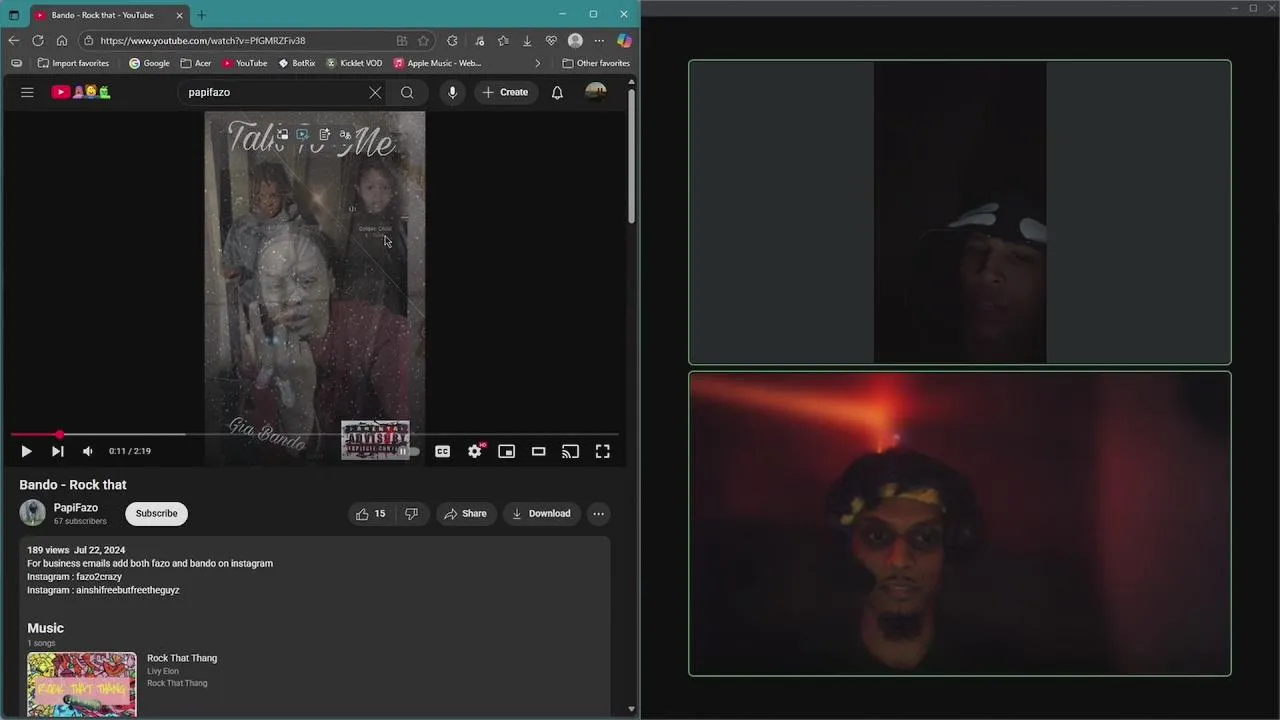This screenshot has width=1280, height=720.
Task: Open more actions ellipsis under video
Action: click(598, 514)
